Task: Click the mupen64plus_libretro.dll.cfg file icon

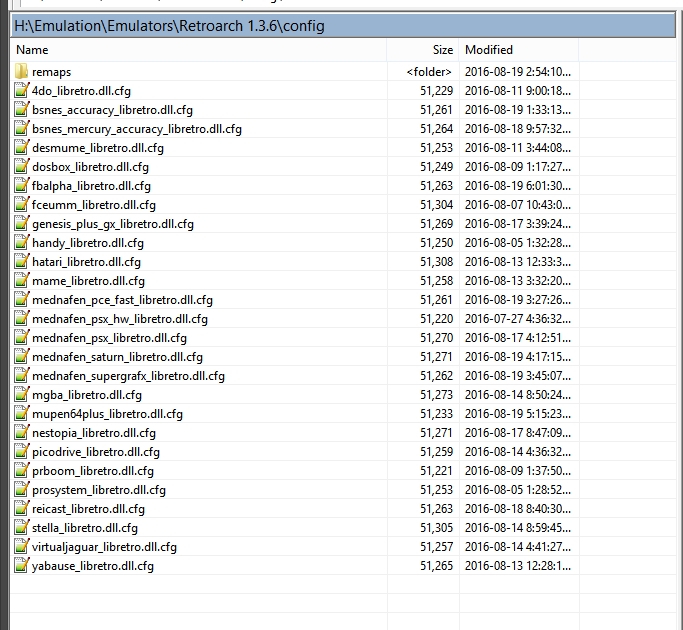Action: [21, 413]
